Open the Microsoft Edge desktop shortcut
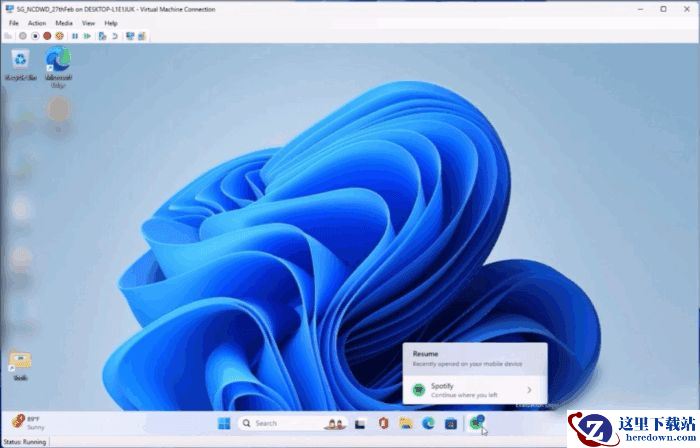700x448 pixels. pos(59,62)
